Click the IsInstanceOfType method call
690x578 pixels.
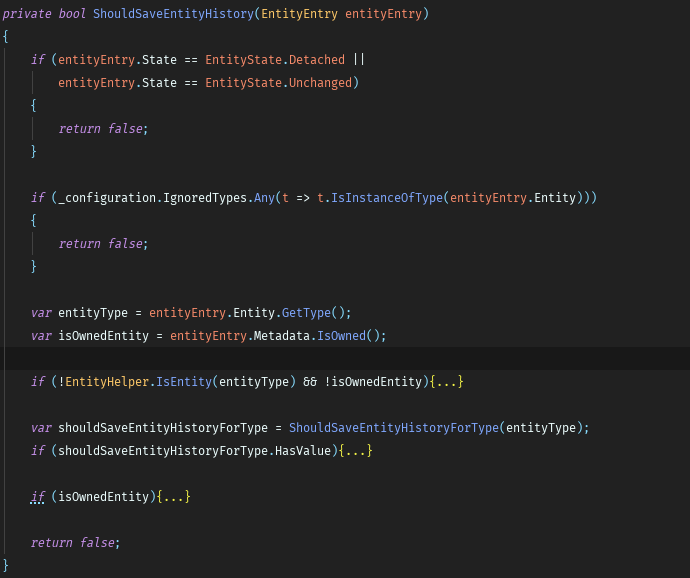[387, 198]
